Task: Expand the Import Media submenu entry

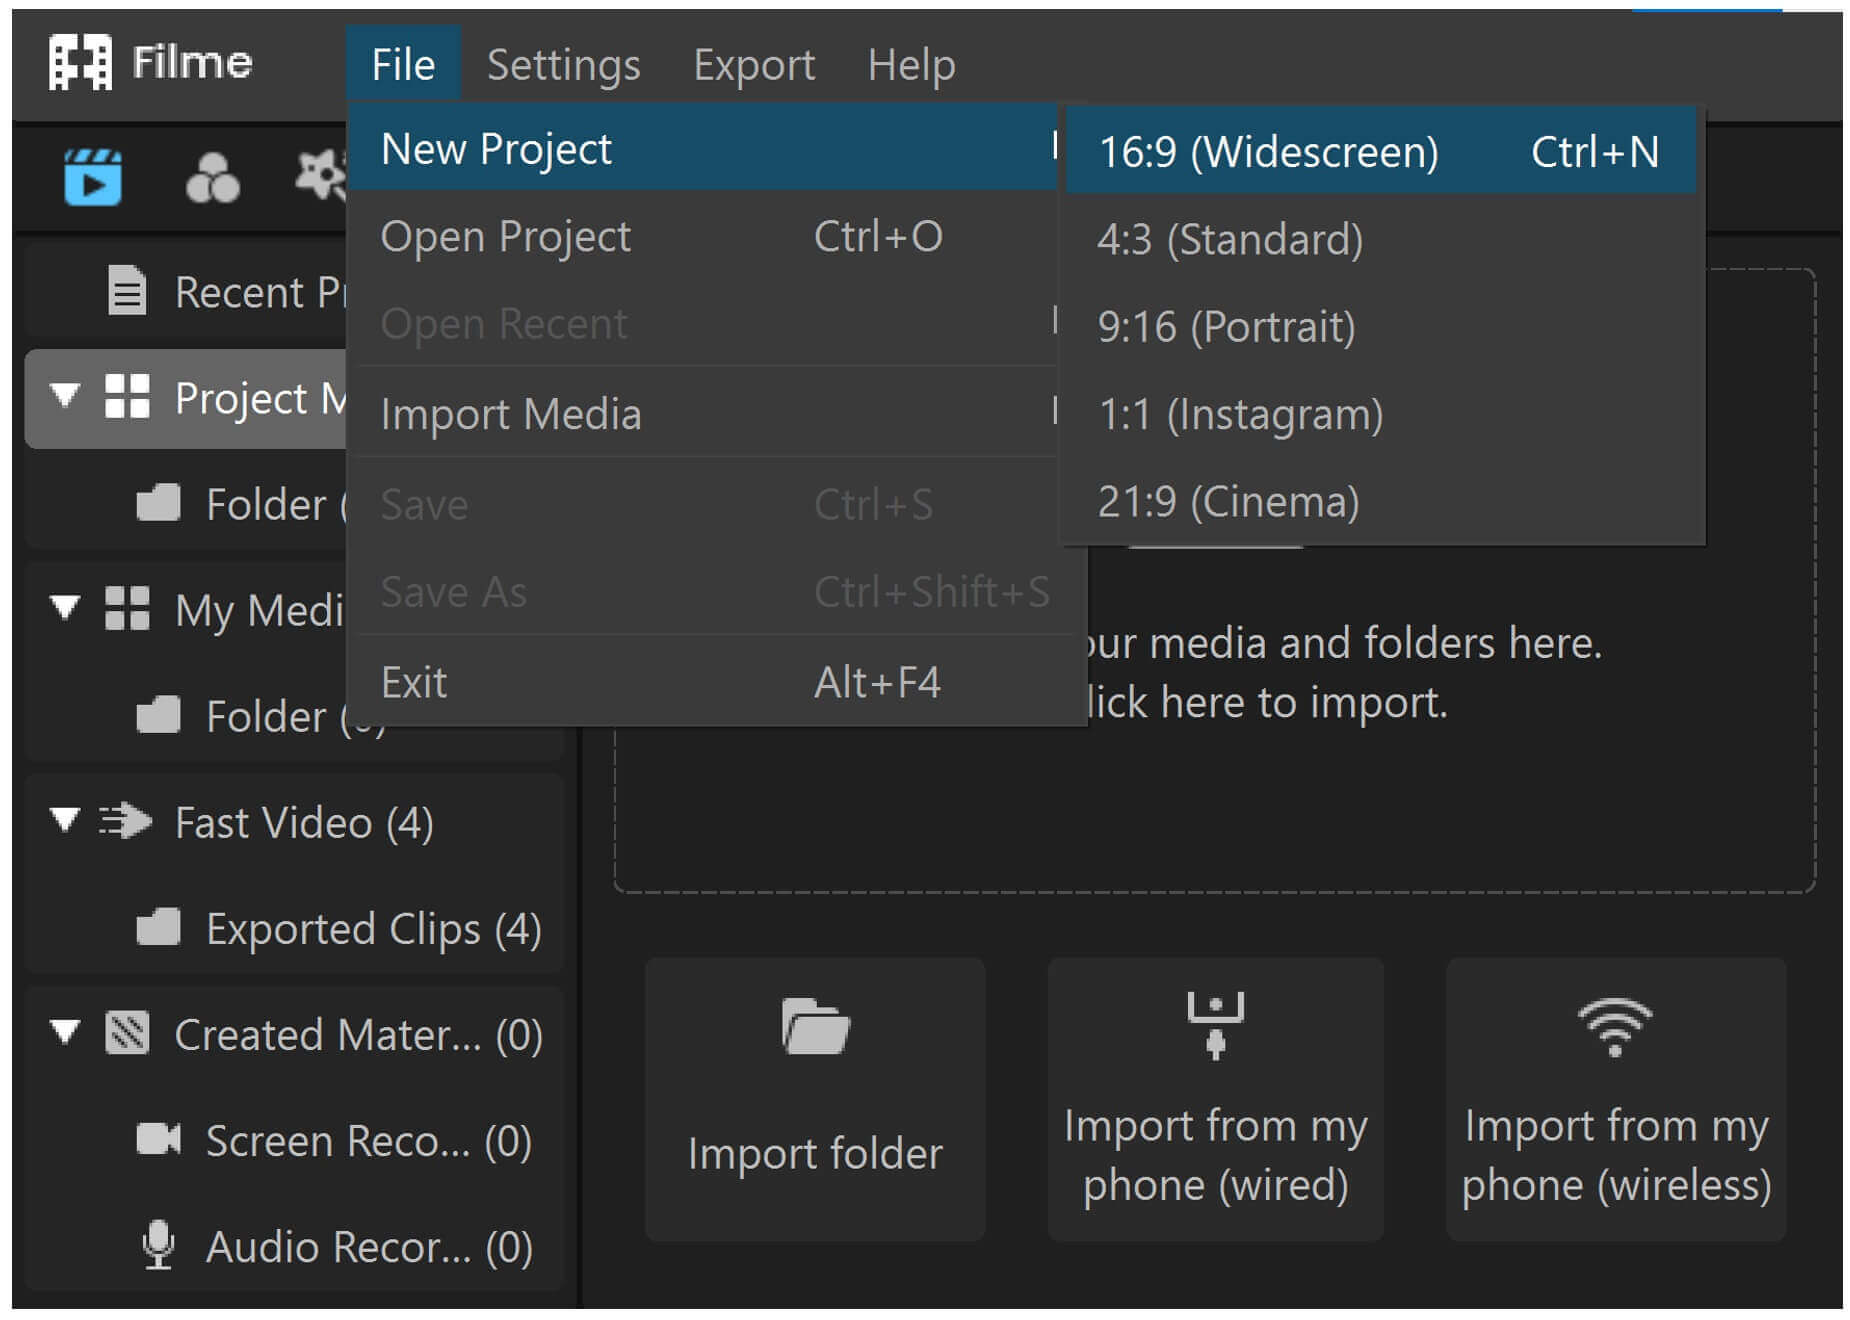Action: (704, 413)
